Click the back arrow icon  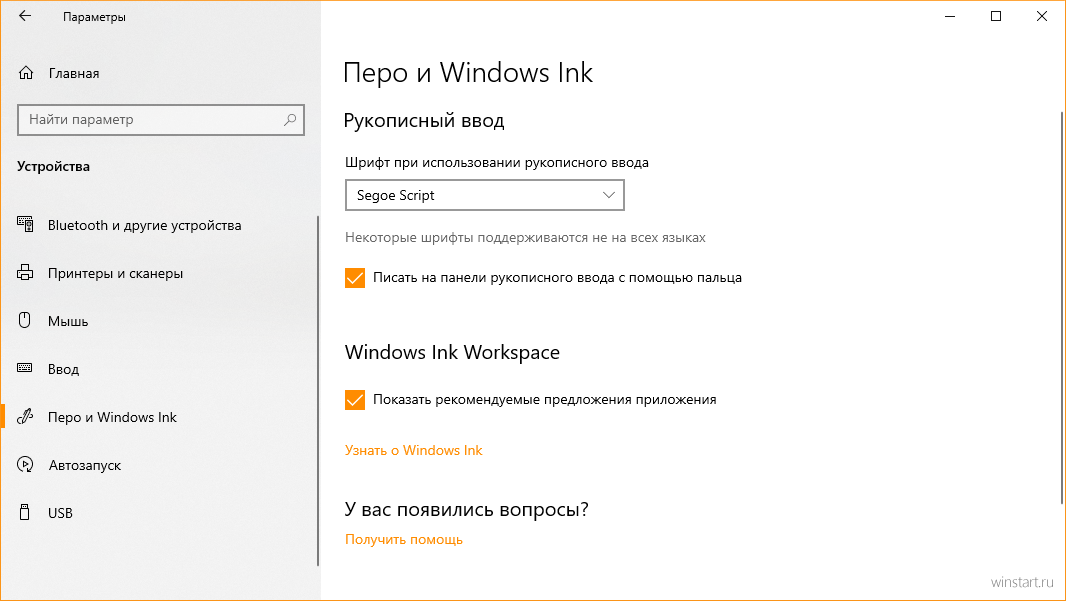click(25, 16)
